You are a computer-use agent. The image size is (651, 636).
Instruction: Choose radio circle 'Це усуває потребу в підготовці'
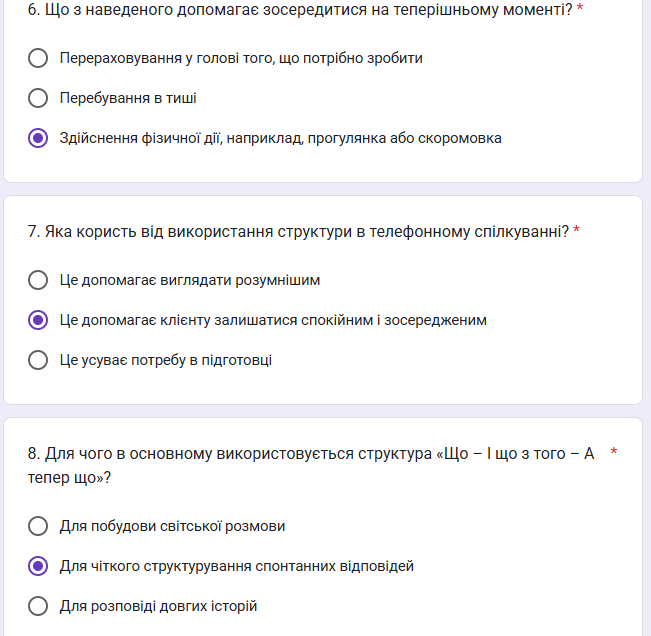coord(38,360)
